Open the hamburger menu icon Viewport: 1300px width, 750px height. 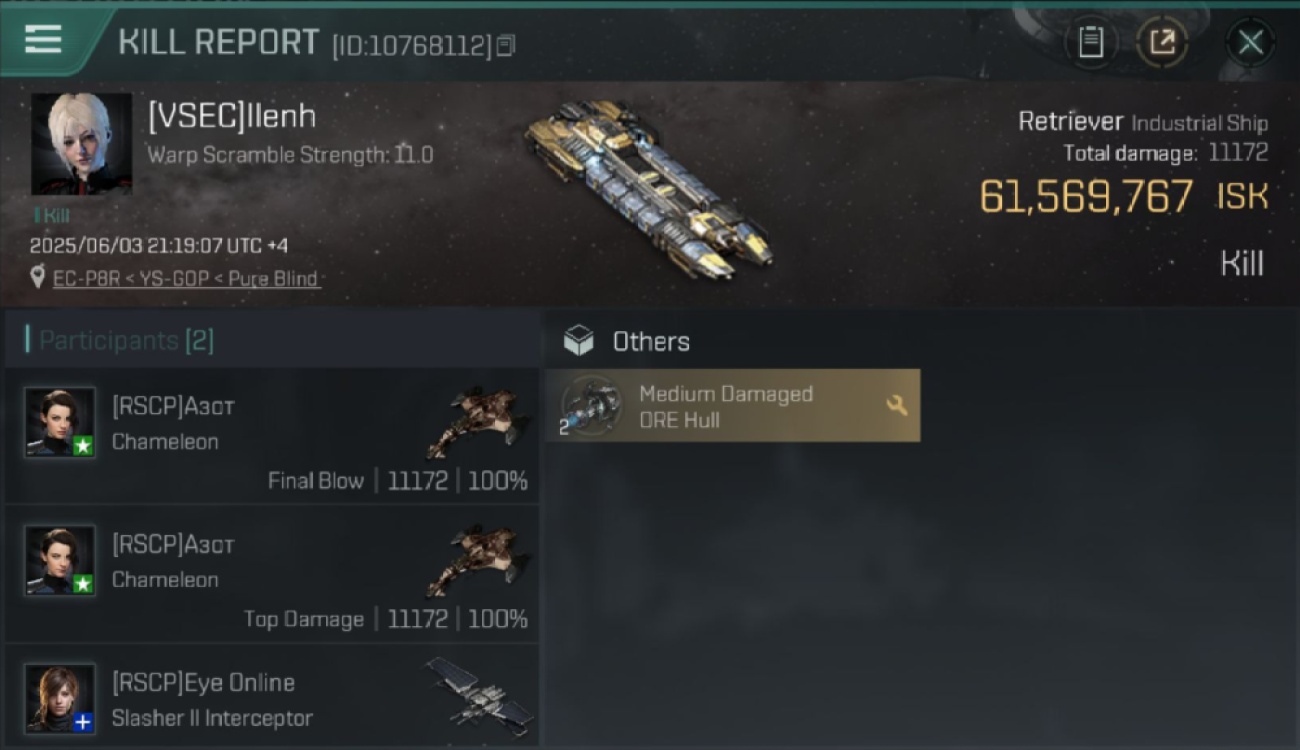pos(43,40)
